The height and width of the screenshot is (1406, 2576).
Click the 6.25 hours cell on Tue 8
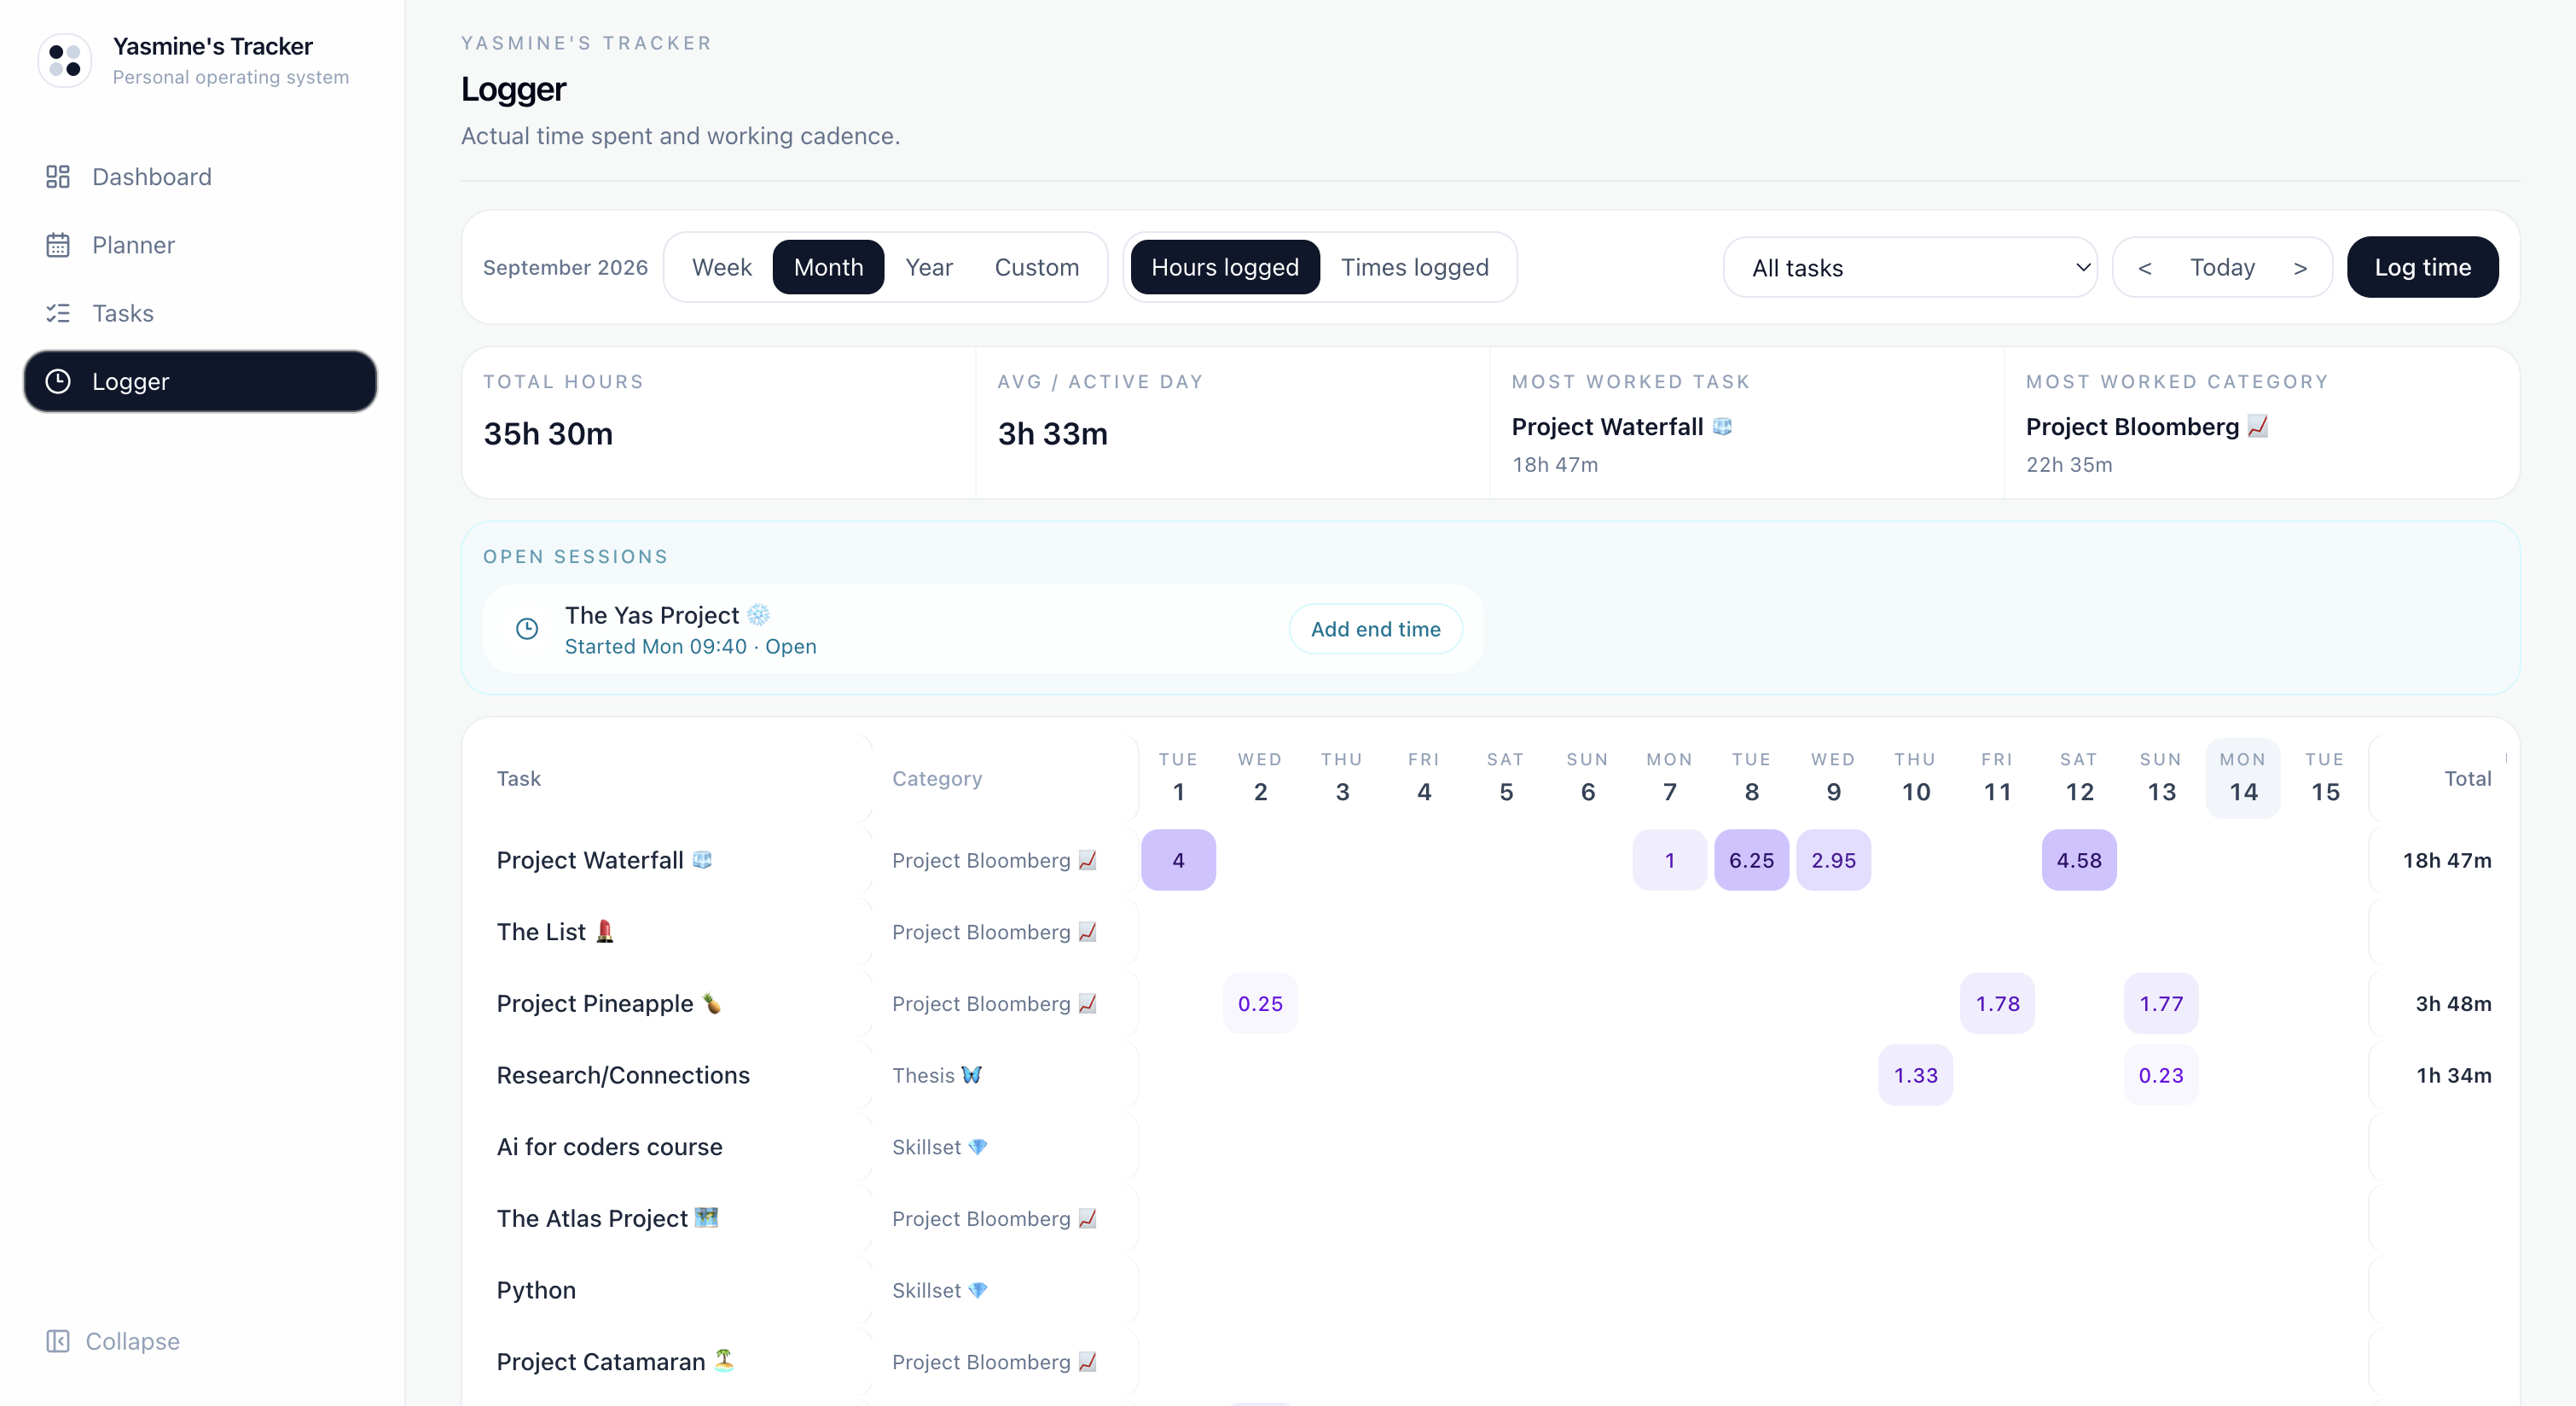(1751, 860)
